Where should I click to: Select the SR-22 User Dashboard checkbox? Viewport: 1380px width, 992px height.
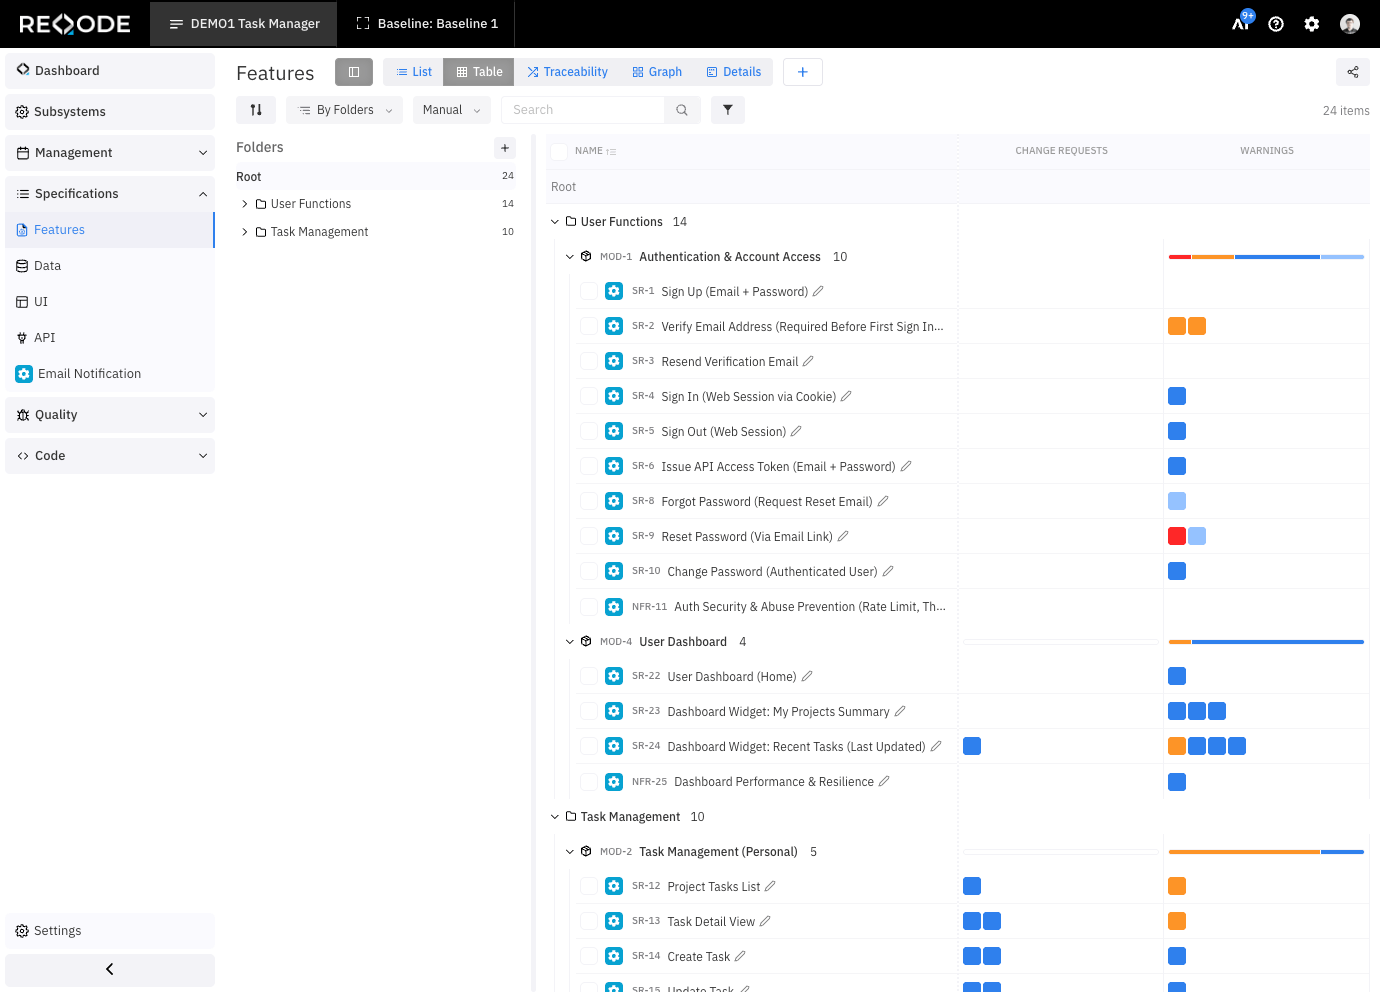tap(589, 676)
